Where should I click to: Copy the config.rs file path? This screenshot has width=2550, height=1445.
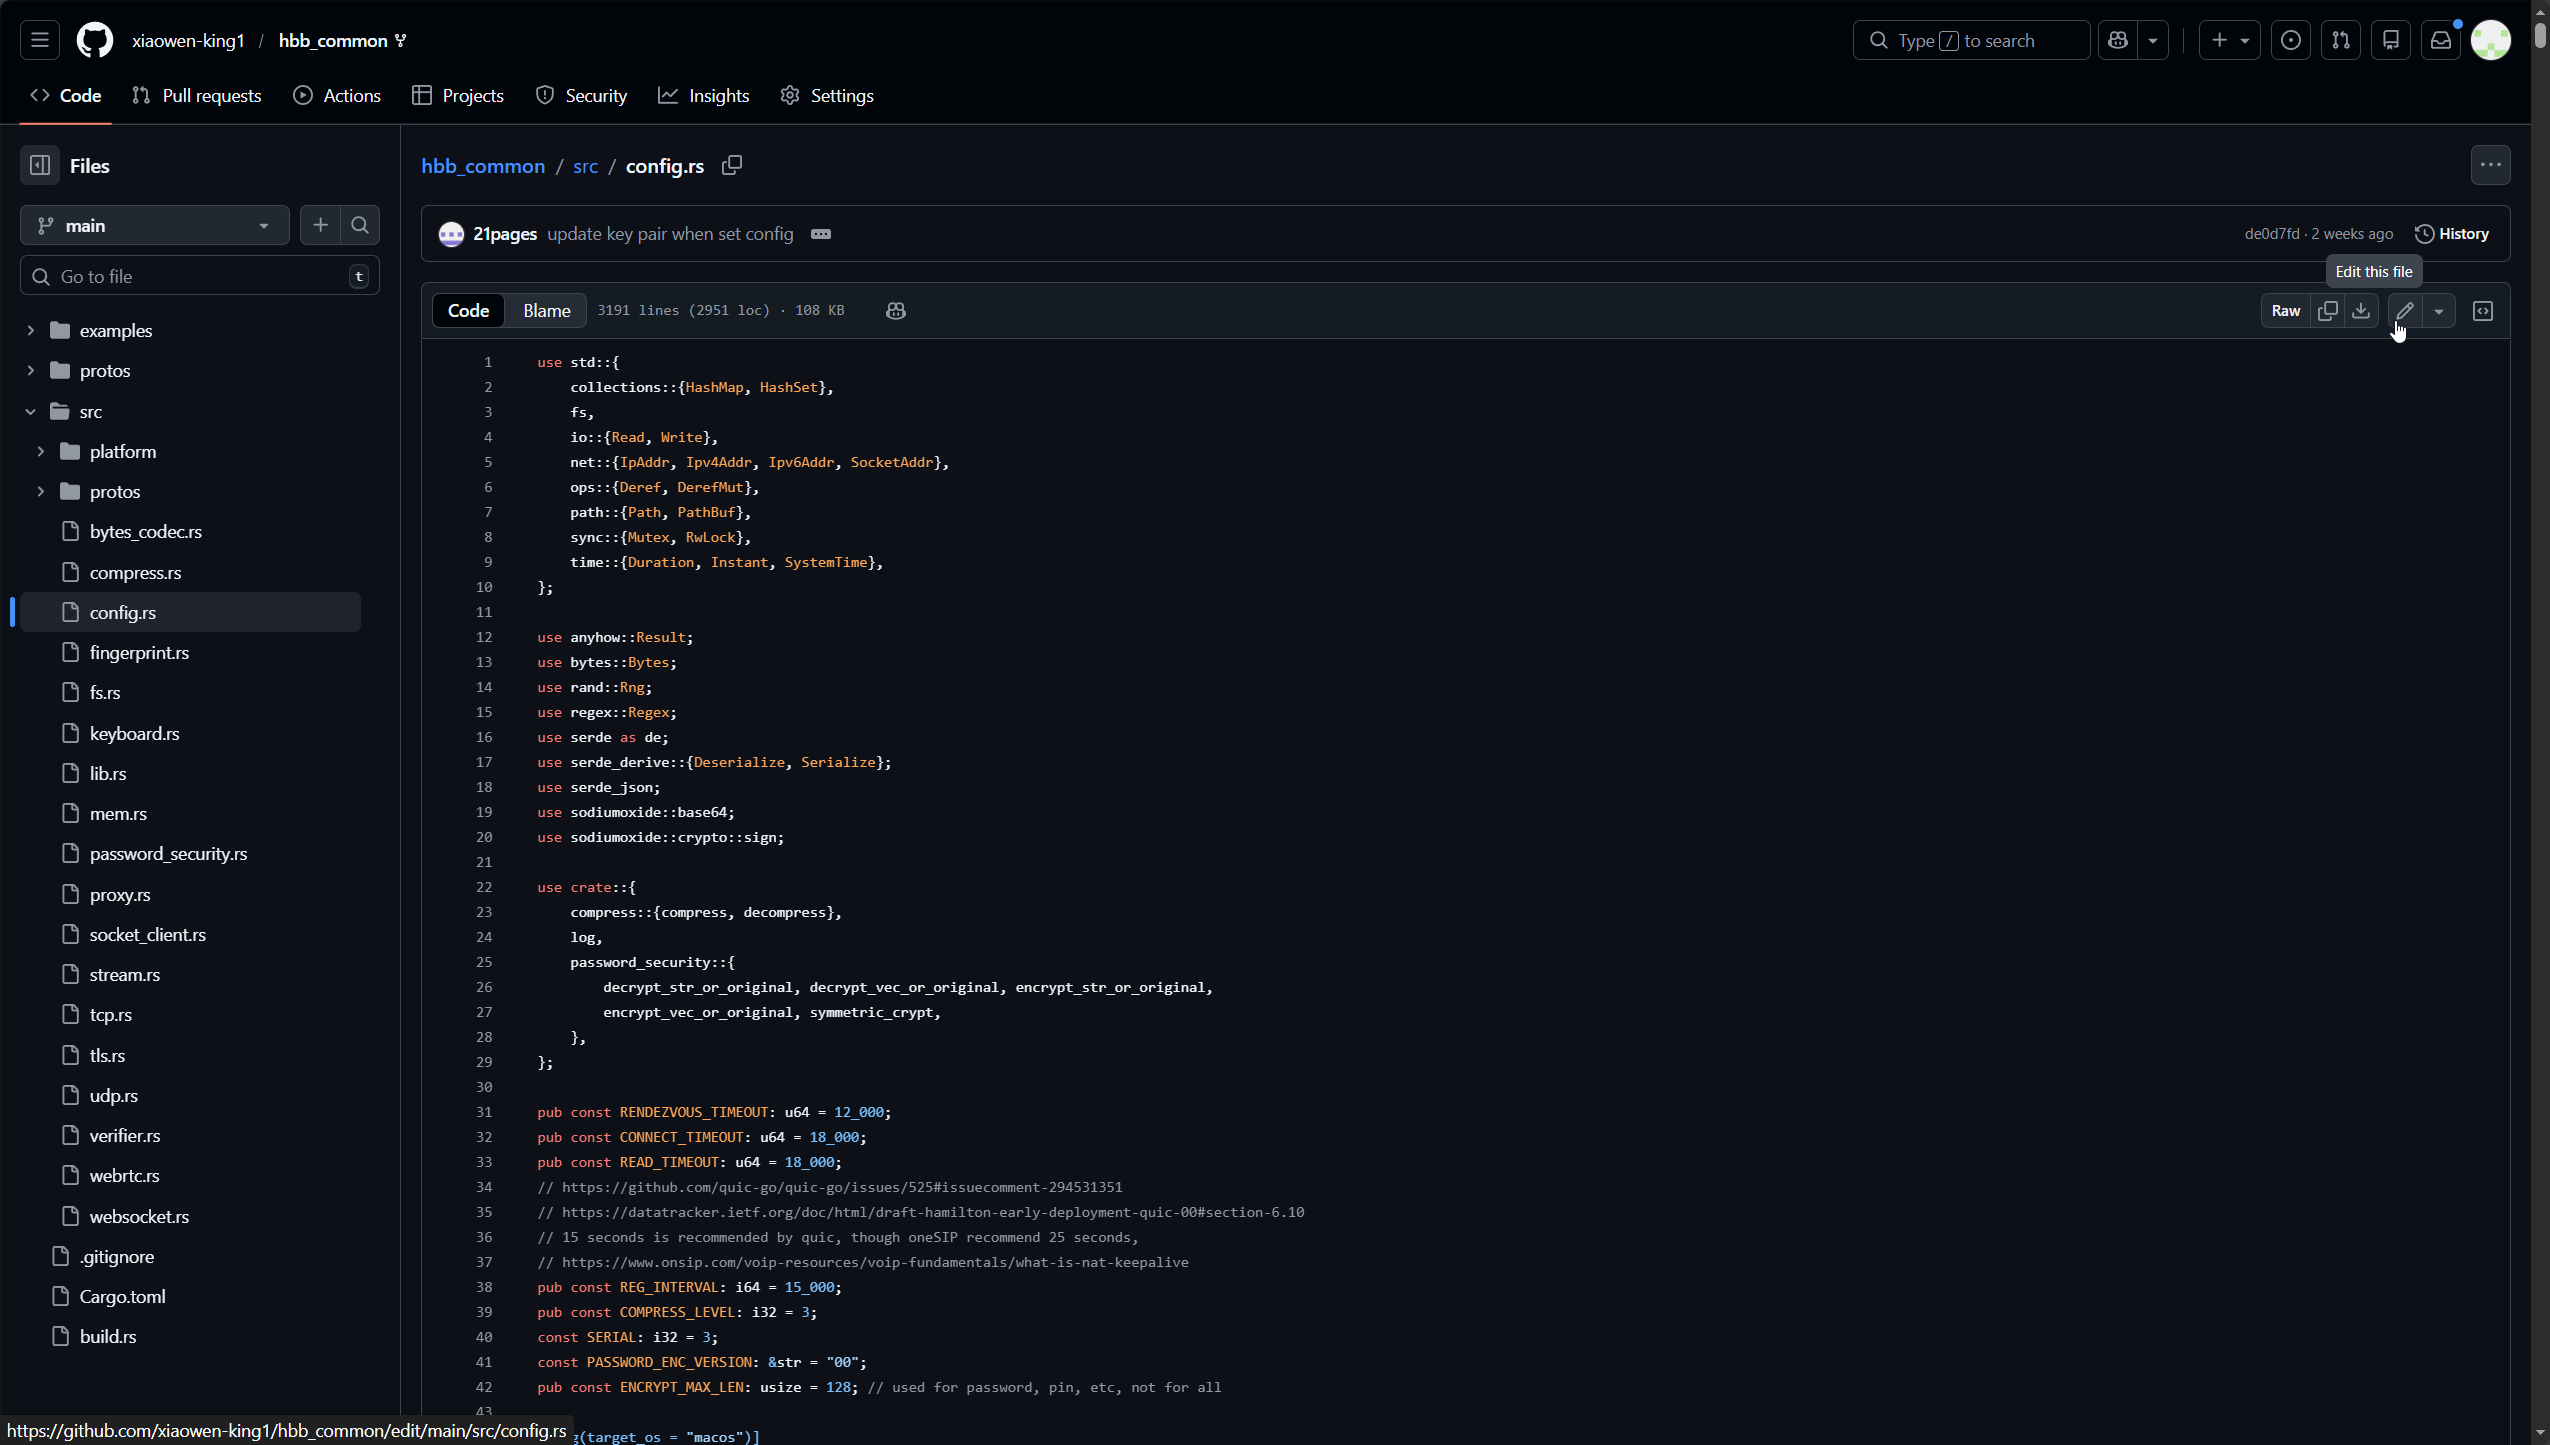click(x=732, y=165)
